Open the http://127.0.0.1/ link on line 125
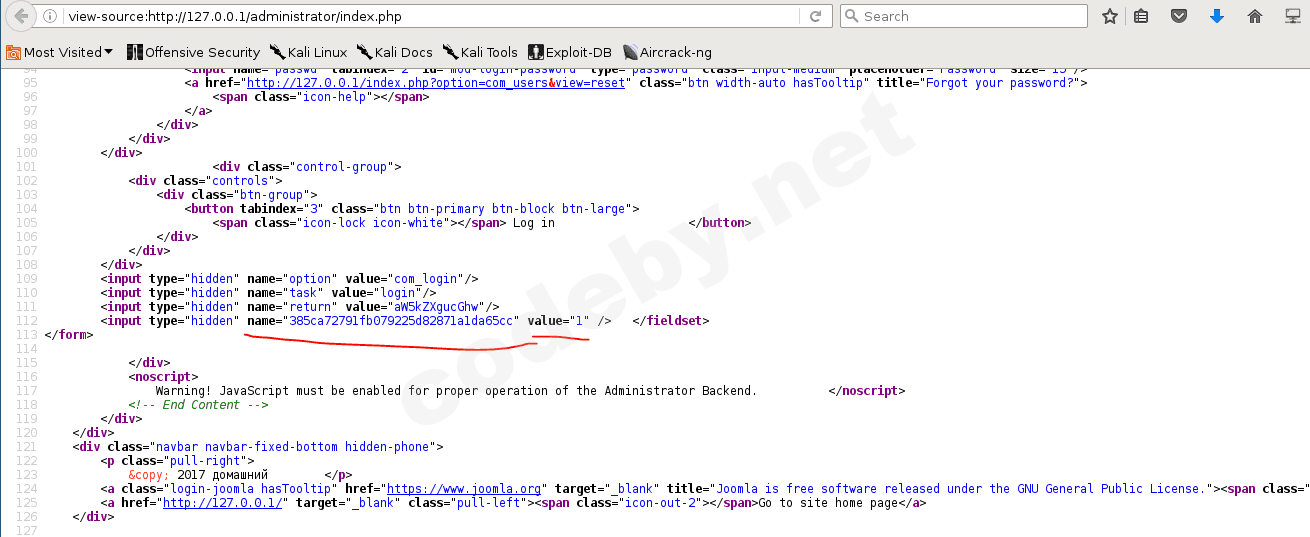Viewport: 1310px width, 537px height. (x=225, y=503)
